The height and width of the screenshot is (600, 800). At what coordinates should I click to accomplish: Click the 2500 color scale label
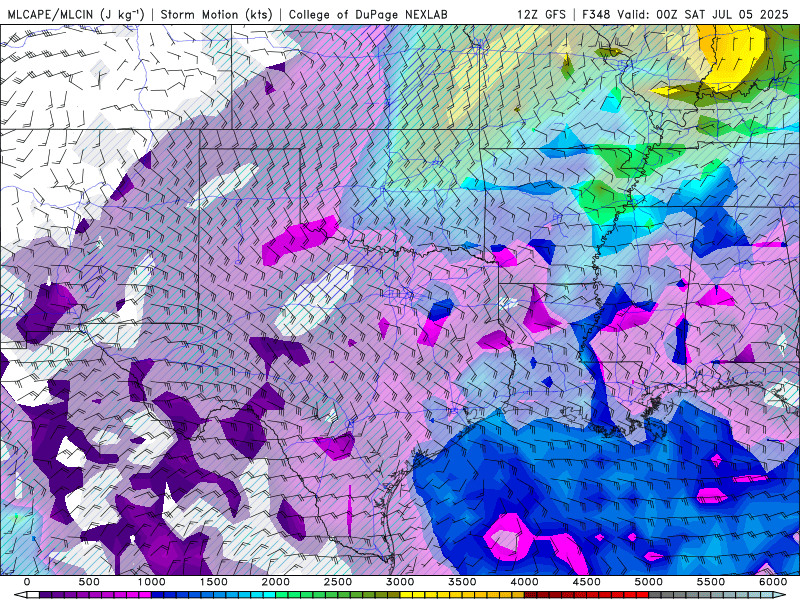pos(338,582)
